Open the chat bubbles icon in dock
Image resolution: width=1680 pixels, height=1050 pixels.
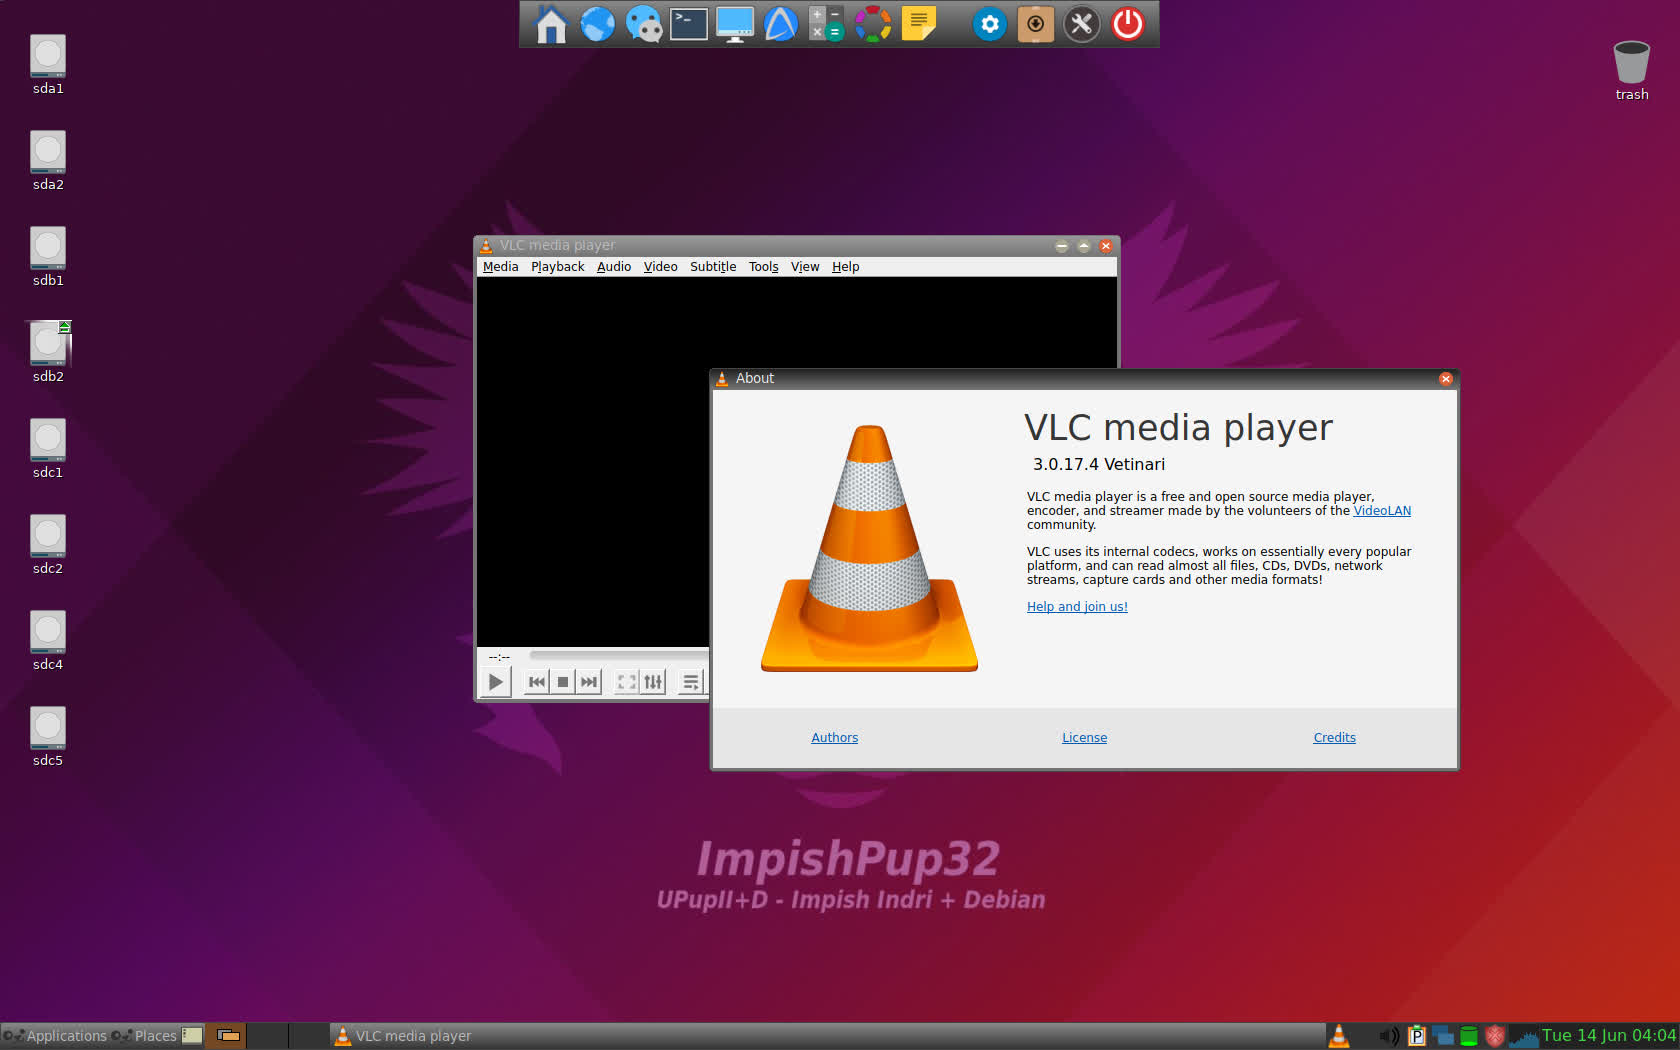[644, 24]
